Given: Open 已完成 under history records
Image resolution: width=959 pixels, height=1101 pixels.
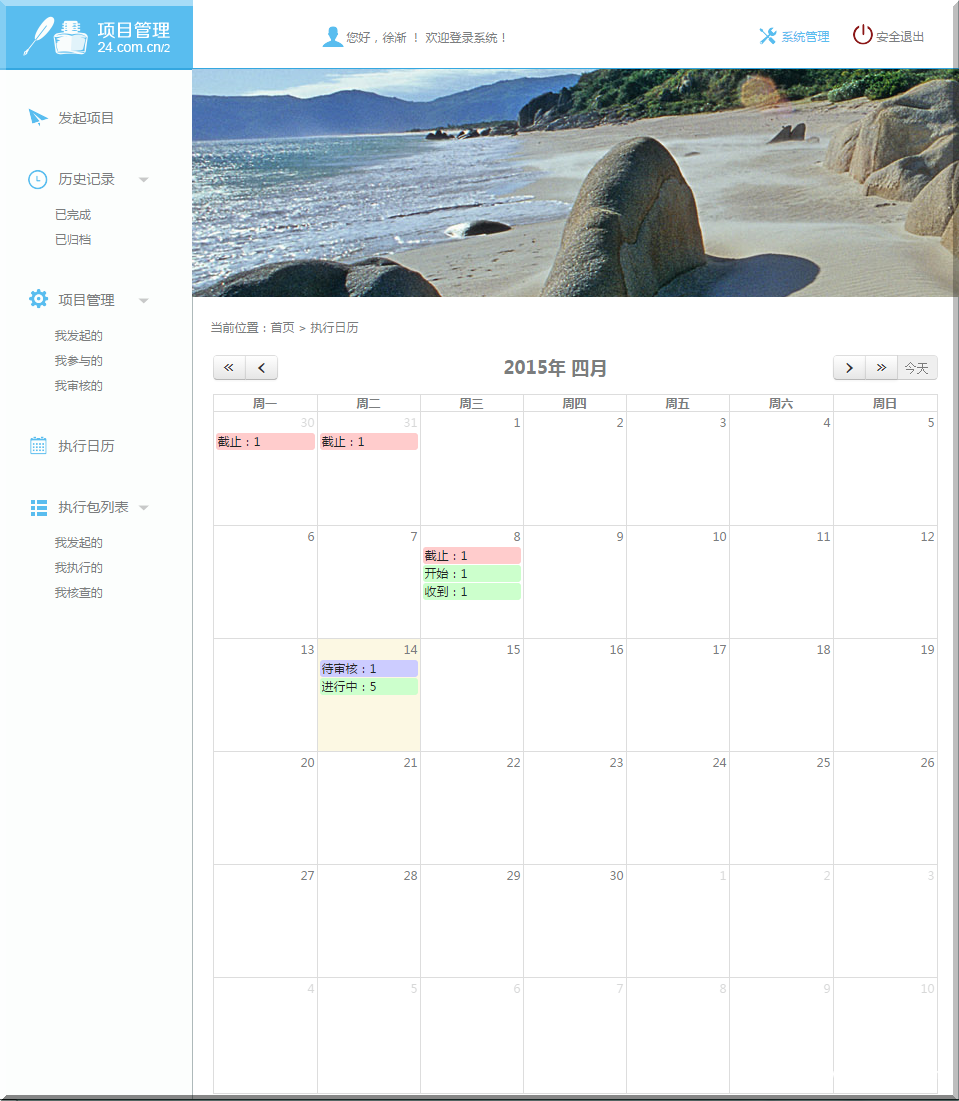Looking at the screenshot, I should 73,215.
